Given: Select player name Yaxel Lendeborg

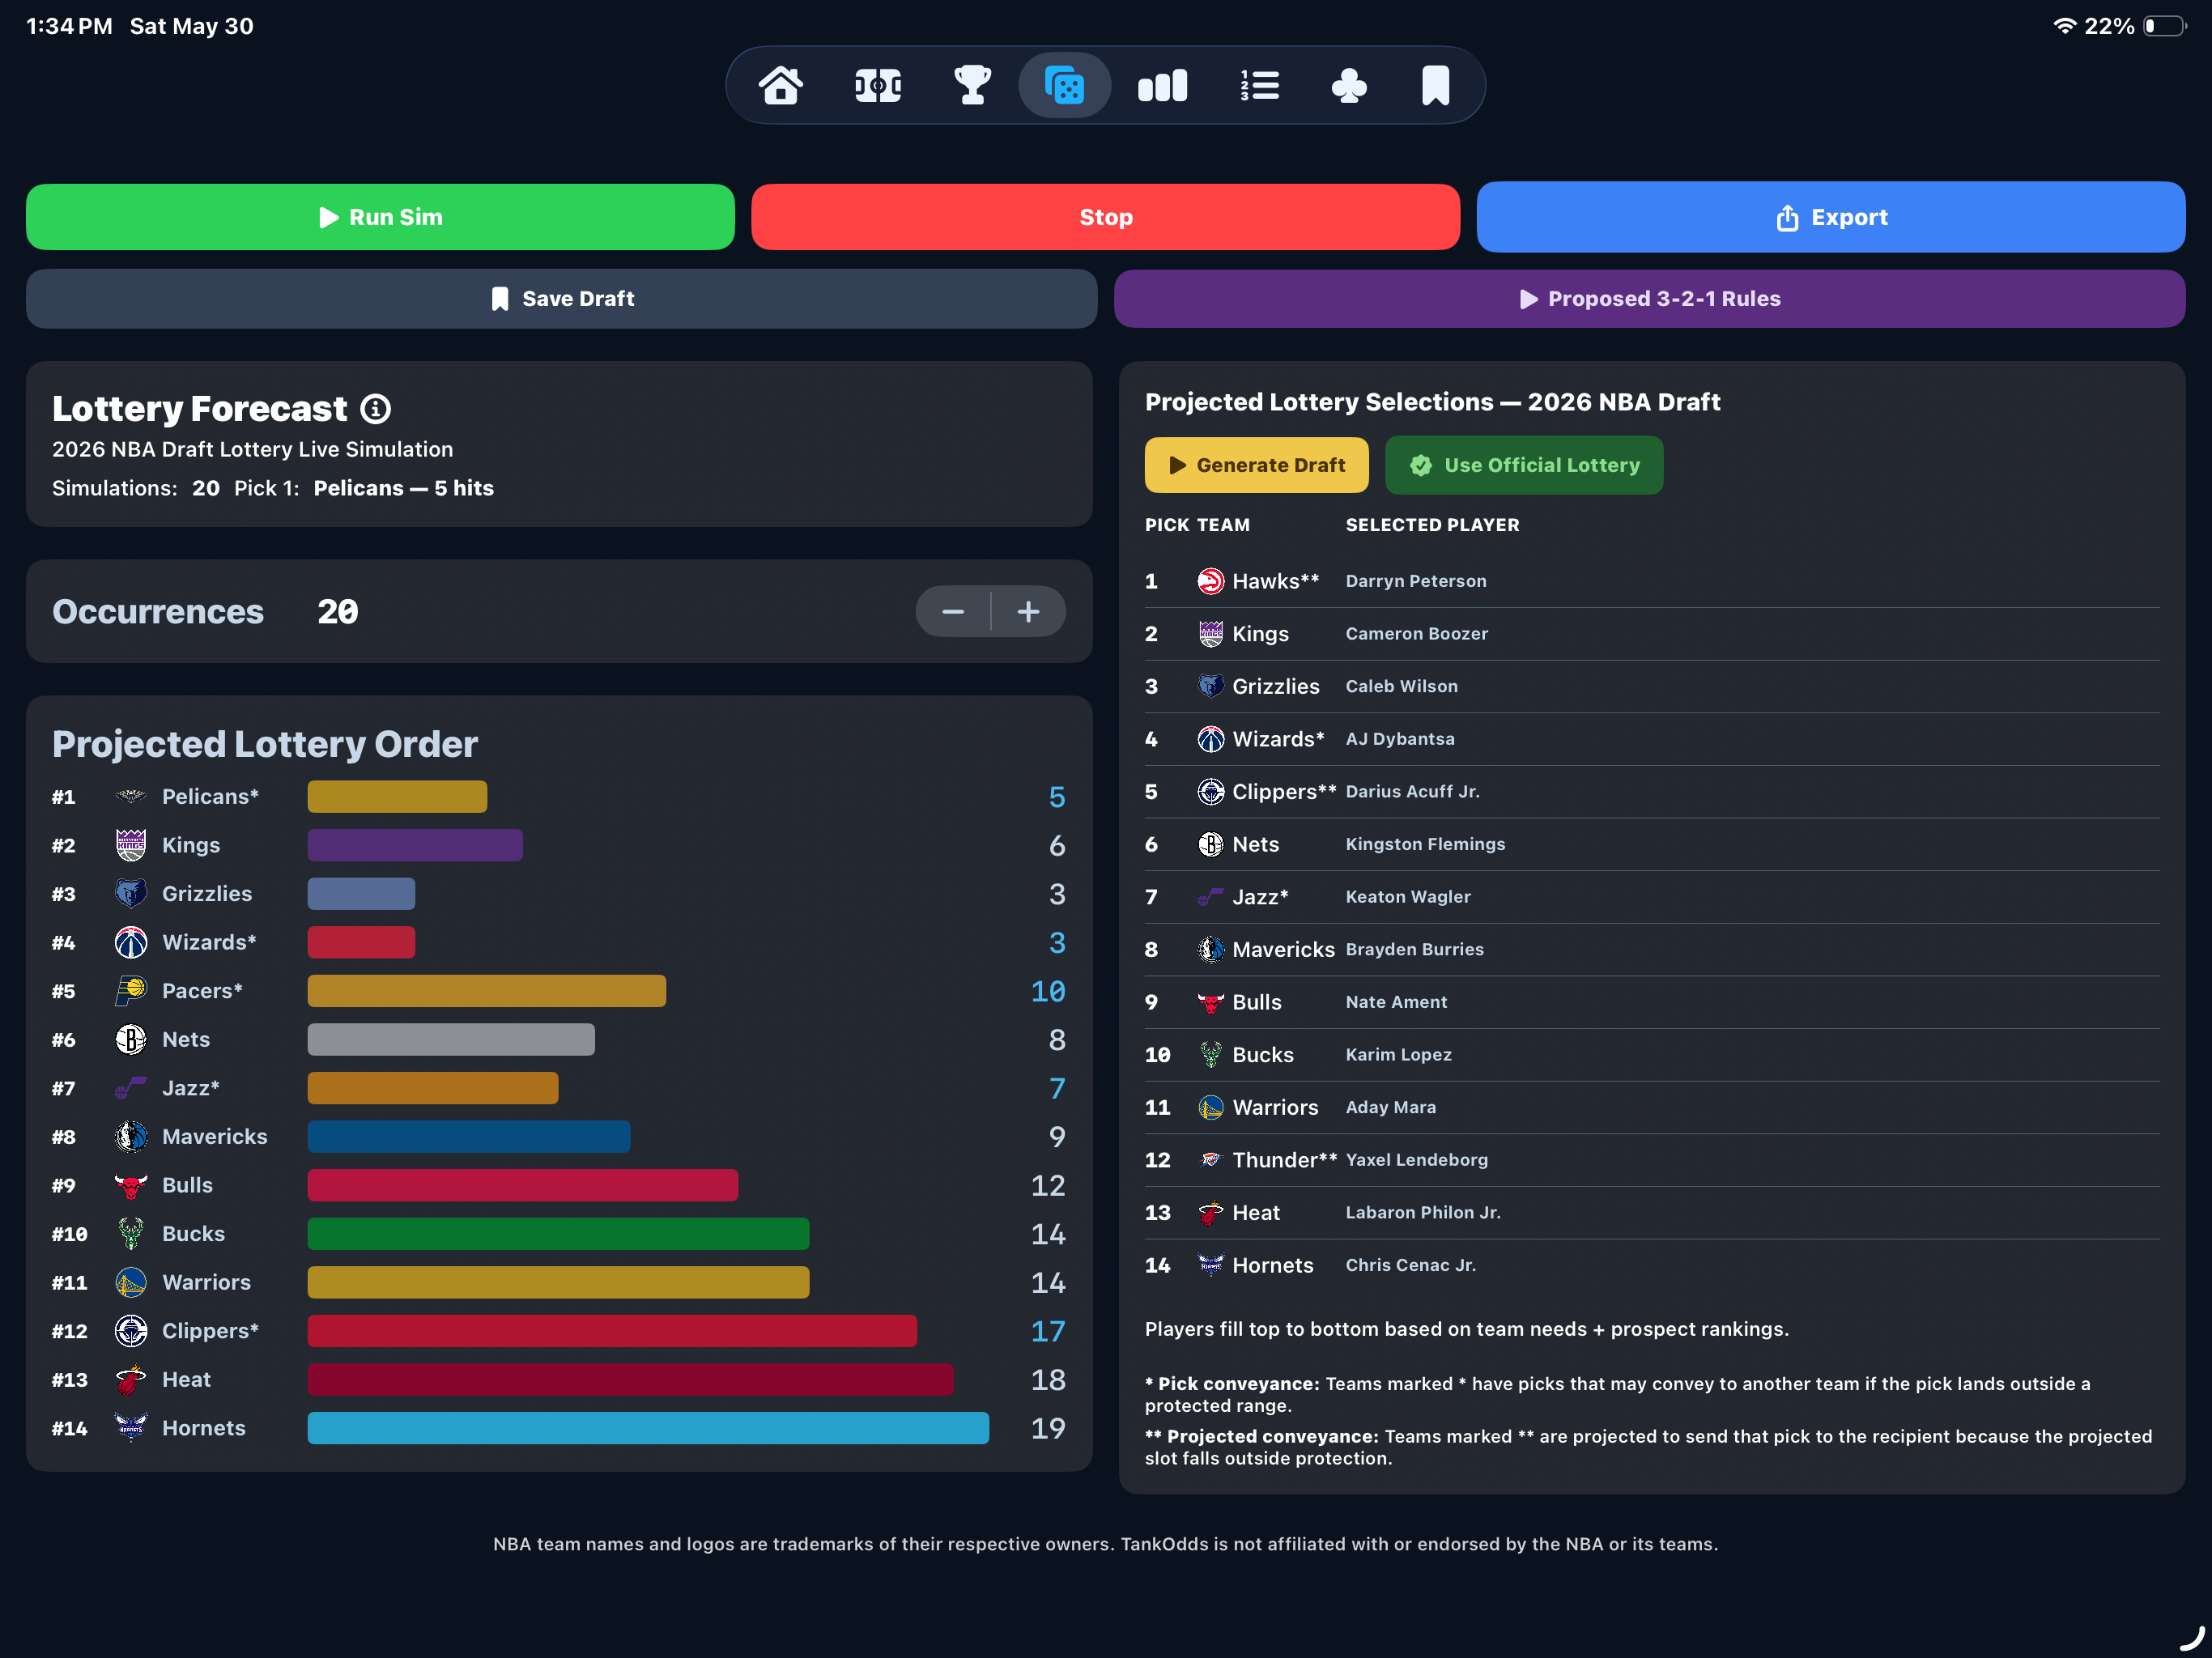Looking at the screenshot, I should click(1416, 1159).
